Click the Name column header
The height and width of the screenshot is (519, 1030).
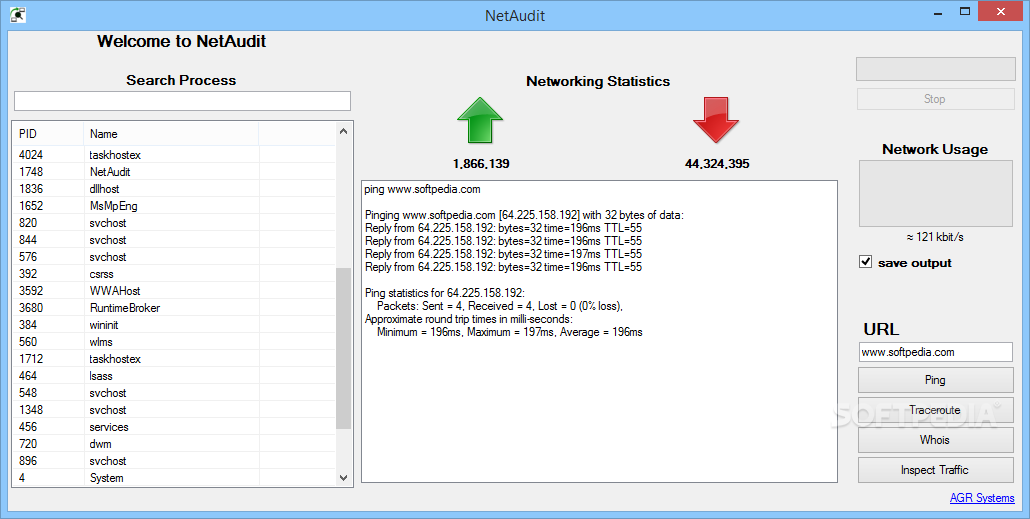click(171, 134)
